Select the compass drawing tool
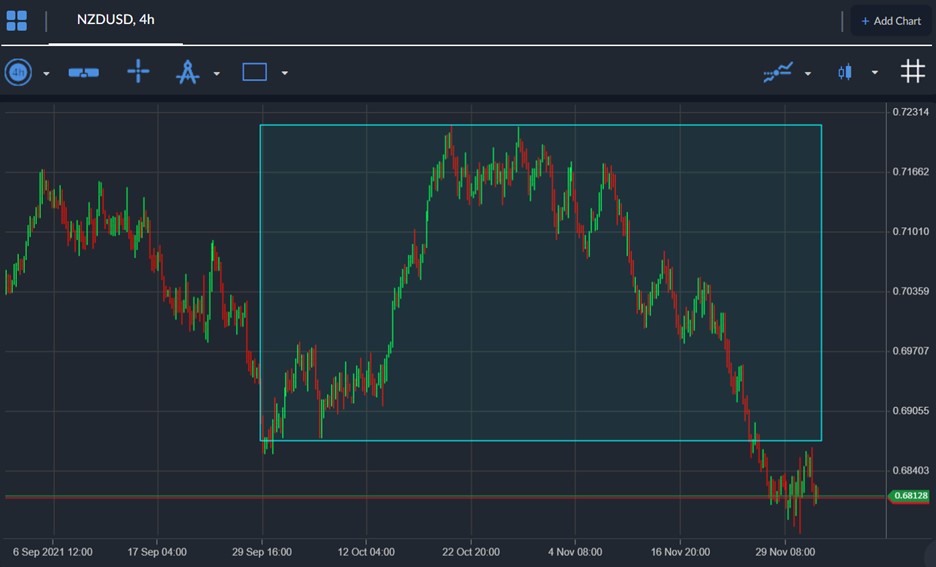Screen dimensions: 936x567 click(187, 72)
